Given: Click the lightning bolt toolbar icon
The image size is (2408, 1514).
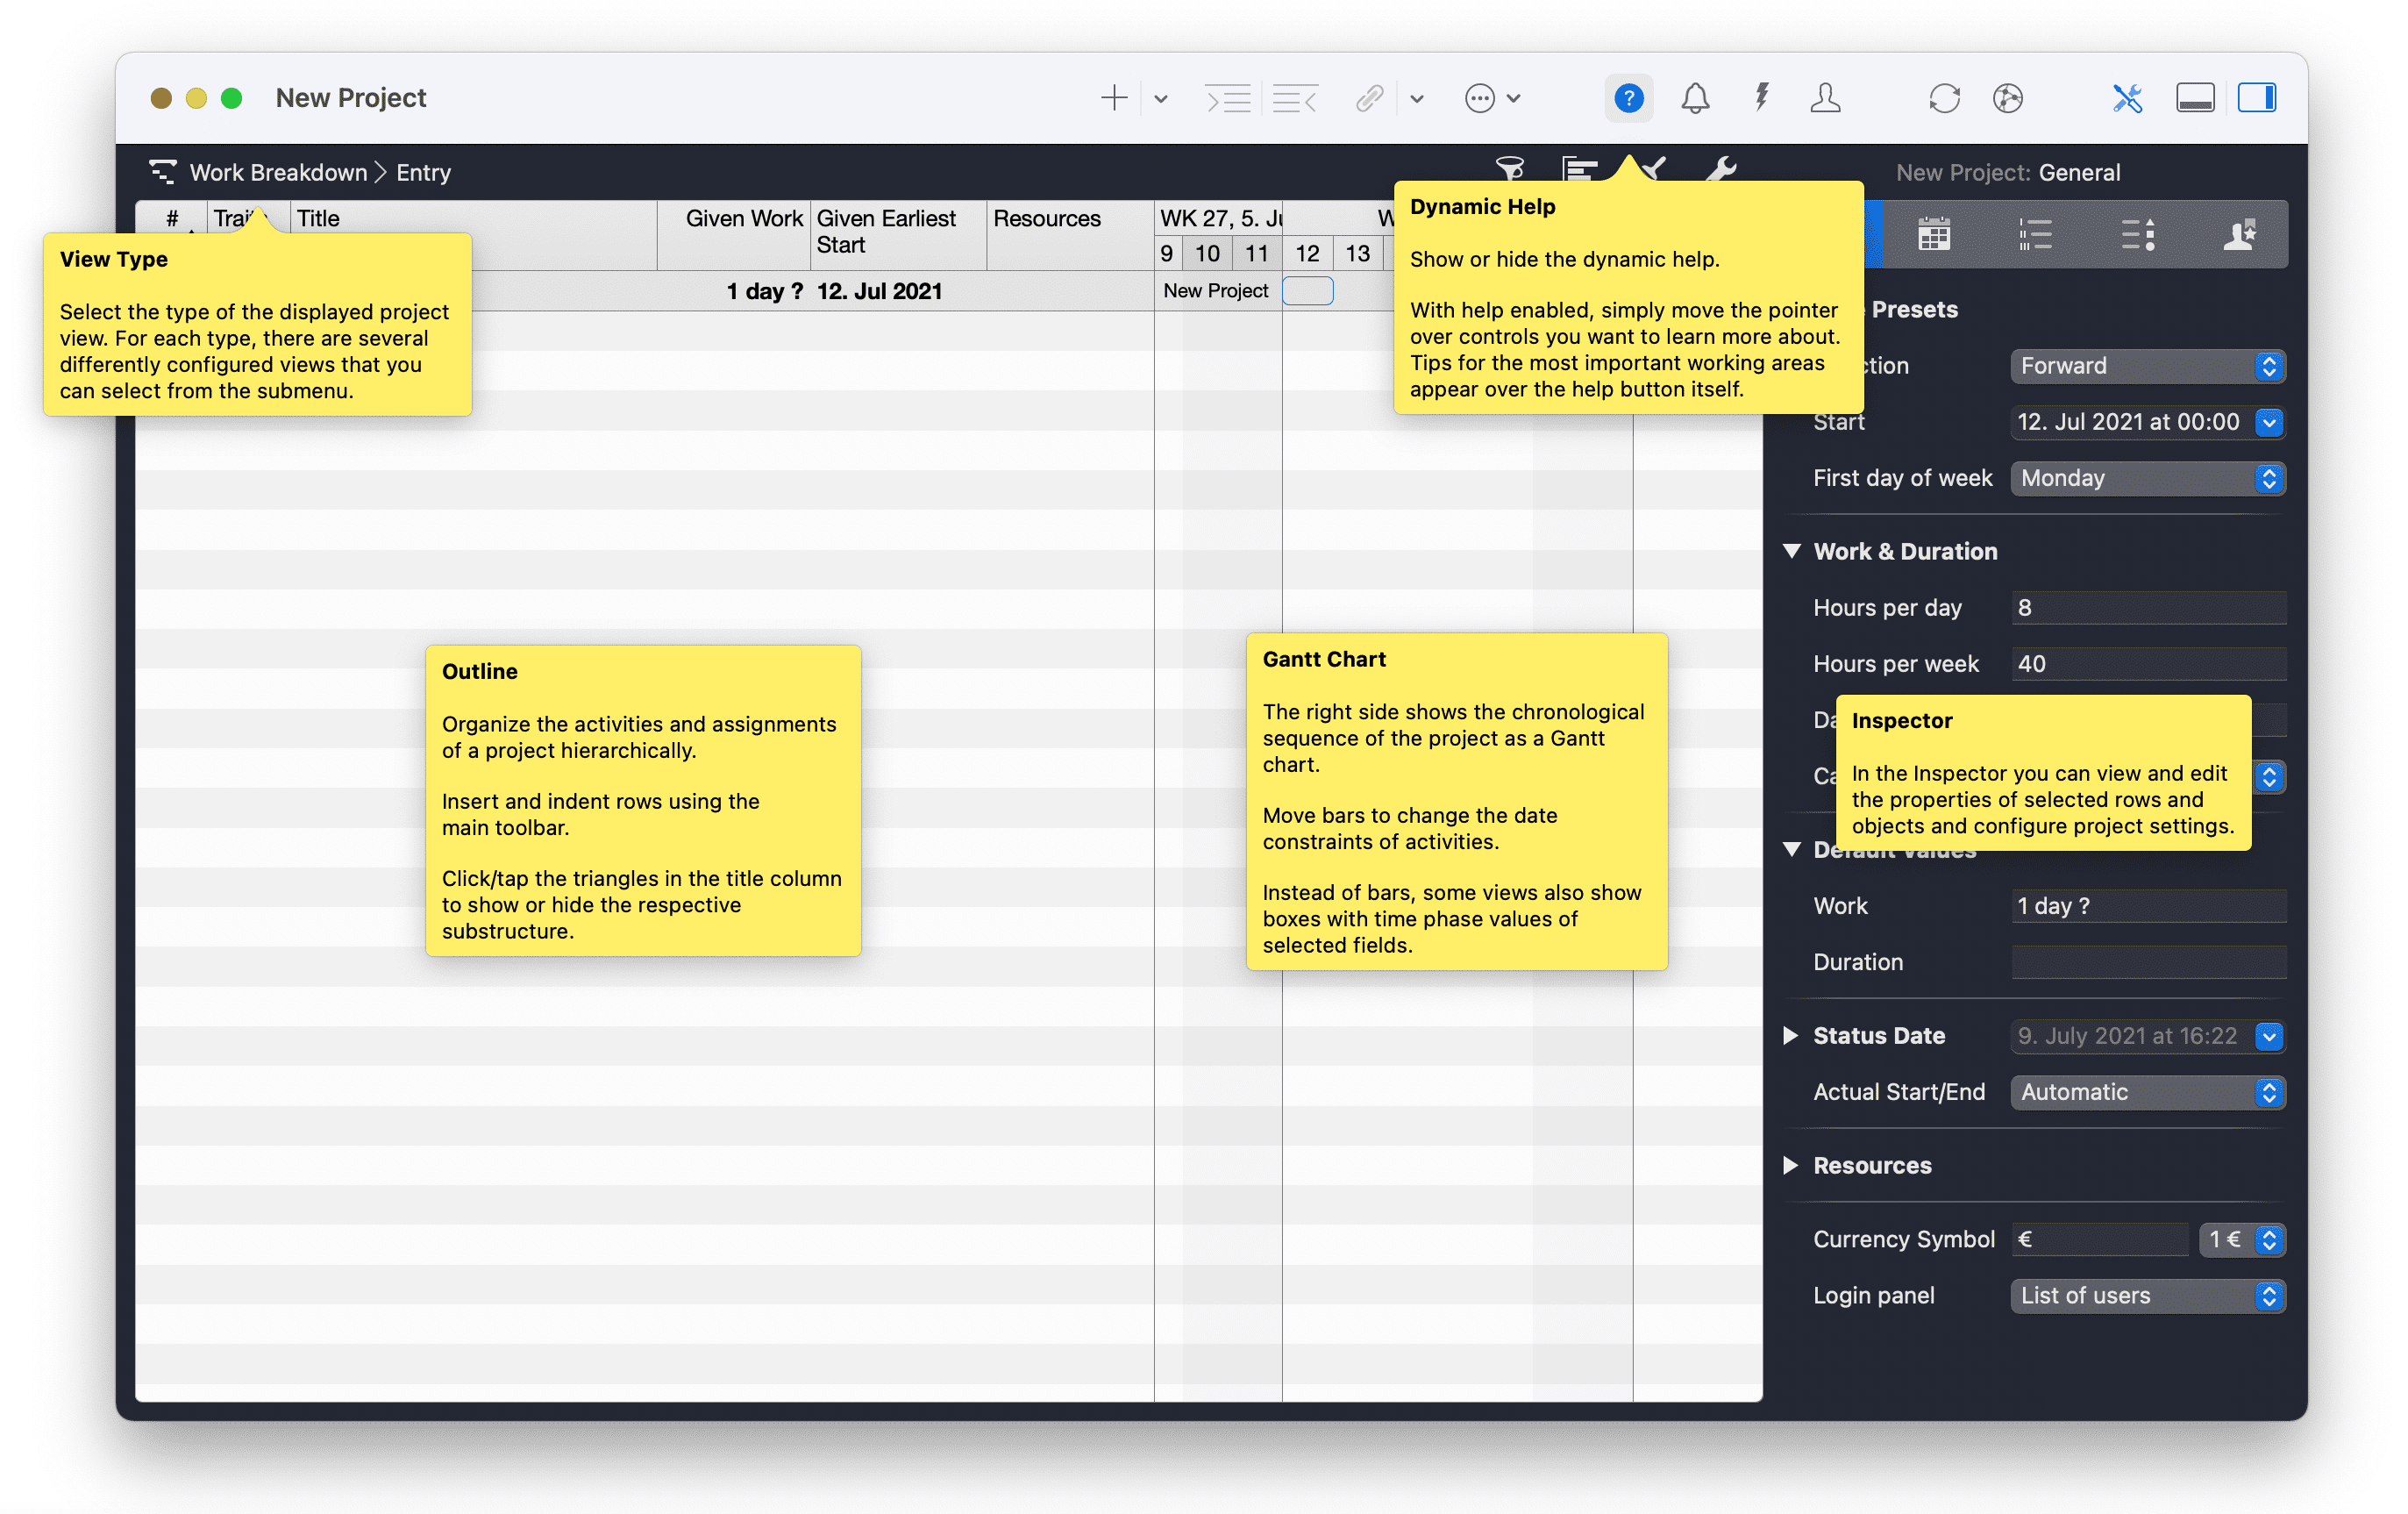Looking at the screenshot, I should (1761, 98).
